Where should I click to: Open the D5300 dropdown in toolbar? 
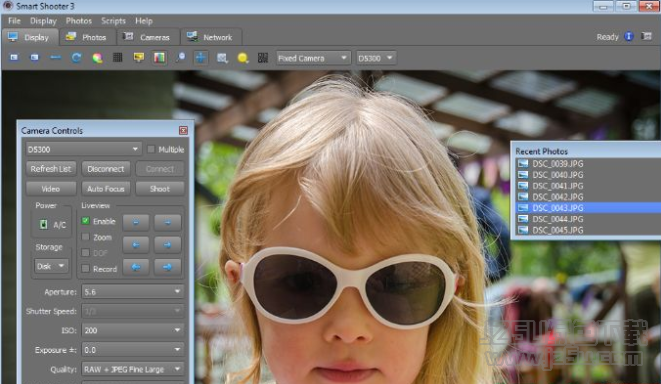click(x=376, y=58)
